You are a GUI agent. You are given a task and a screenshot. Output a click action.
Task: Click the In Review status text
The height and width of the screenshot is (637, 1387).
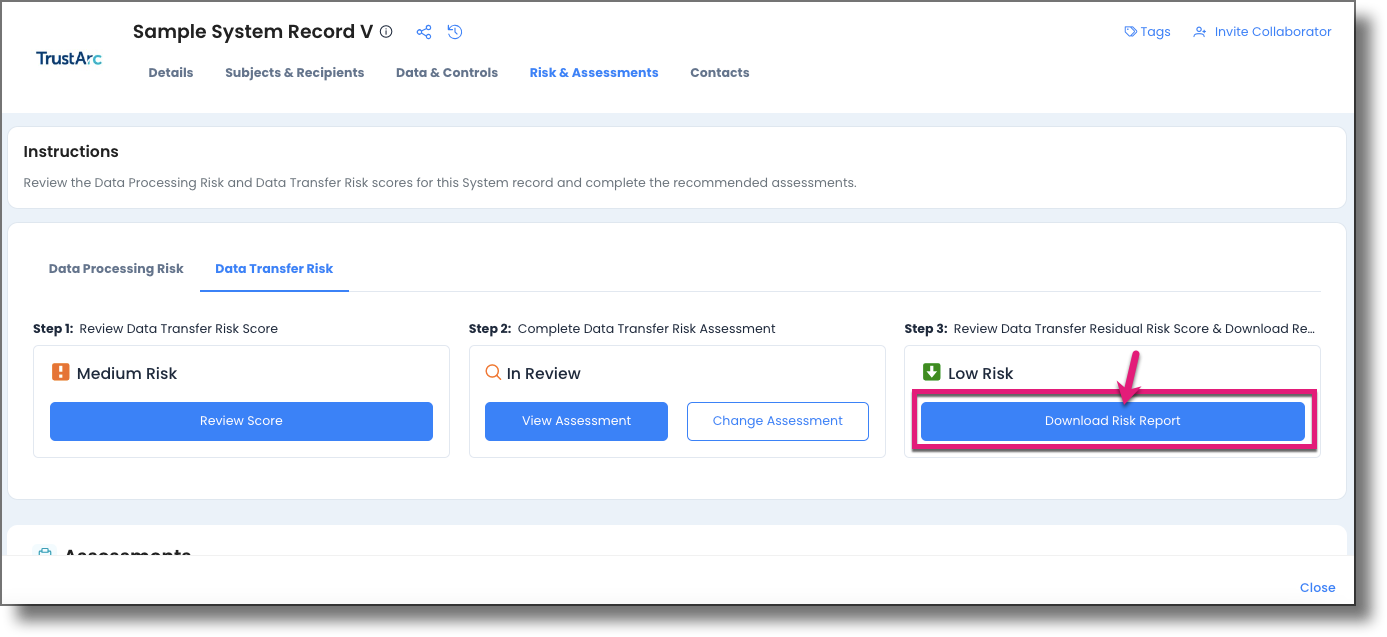click(x=544, y=374)
